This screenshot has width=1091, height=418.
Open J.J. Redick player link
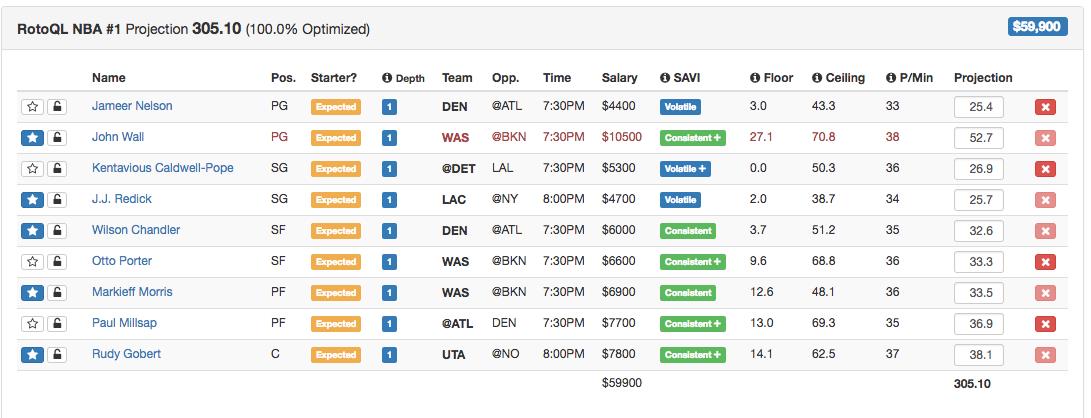click(x=122, y=199)
